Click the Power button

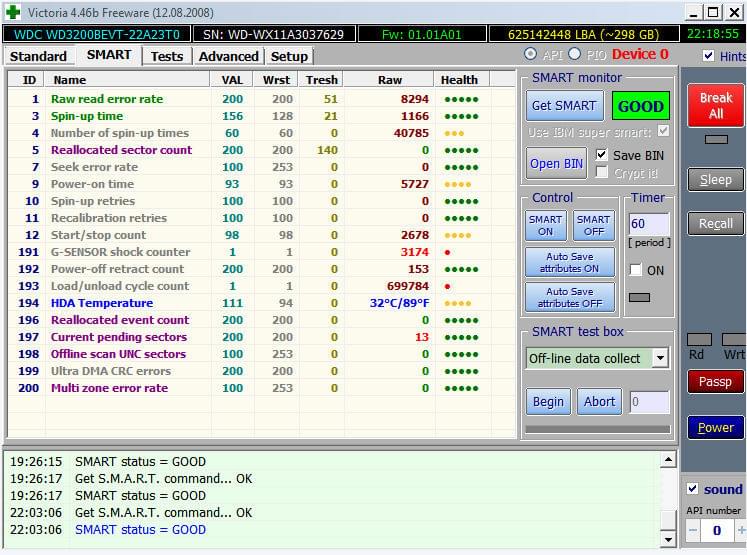716,427
